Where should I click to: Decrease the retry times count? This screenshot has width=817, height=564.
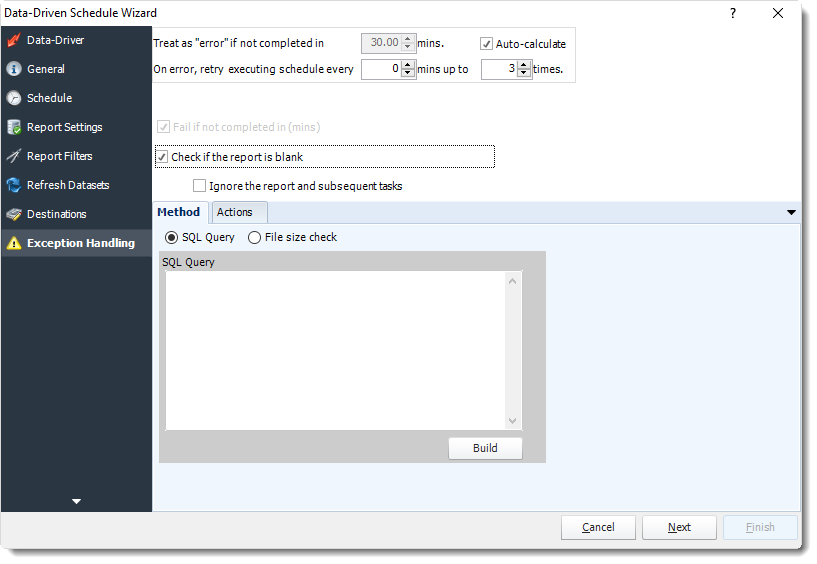pyautogui.click(x=524, y=73)
